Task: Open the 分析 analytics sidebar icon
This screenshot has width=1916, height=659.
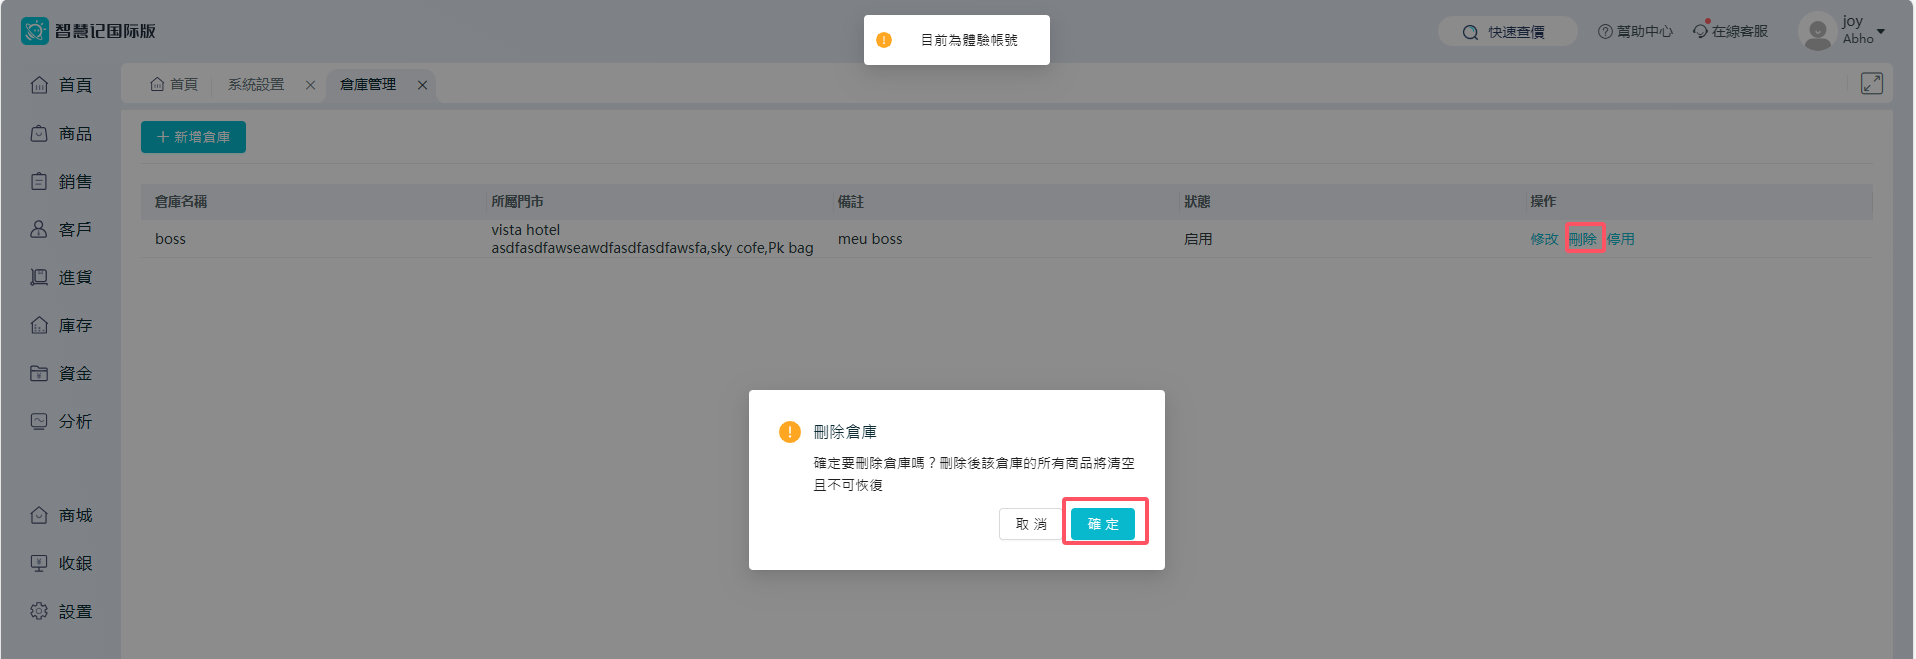Action: (39, 421)
